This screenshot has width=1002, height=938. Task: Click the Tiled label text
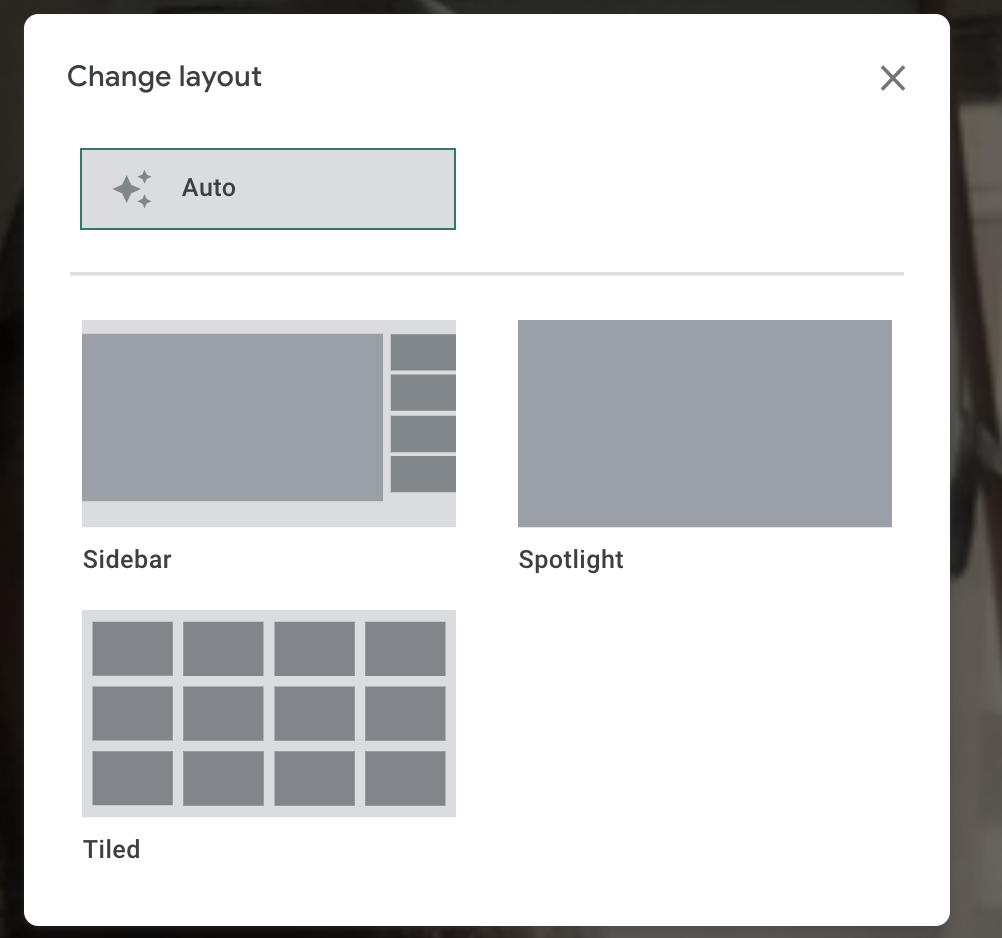[x=111, y=849]
